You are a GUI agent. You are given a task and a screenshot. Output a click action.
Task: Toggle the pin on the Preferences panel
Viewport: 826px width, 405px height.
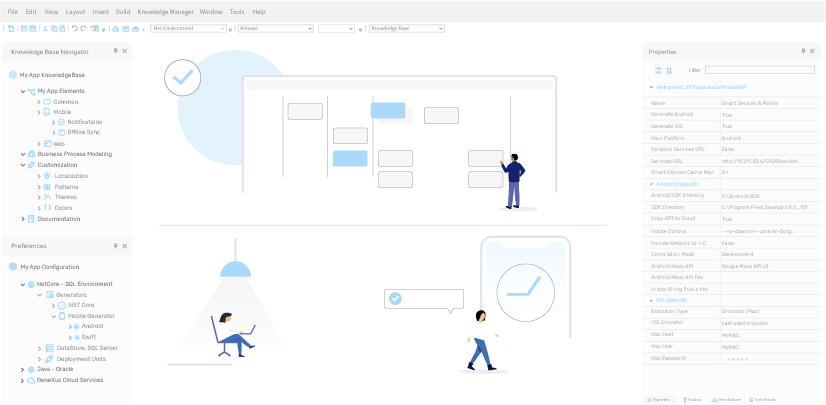click(115, 246)
